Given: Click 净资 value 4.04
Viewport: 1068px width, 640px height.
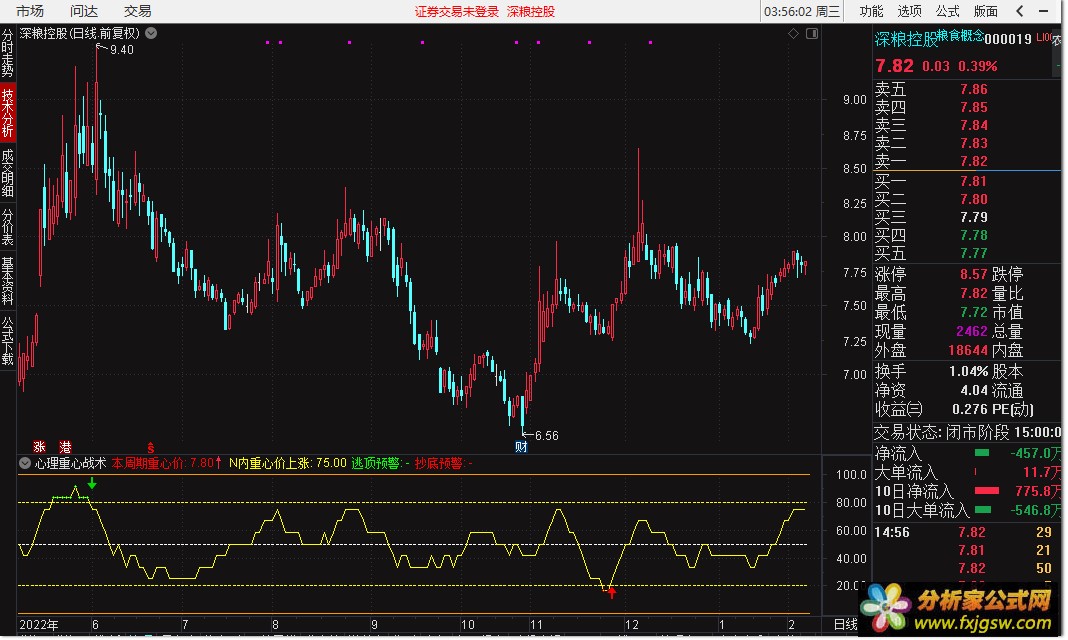Looking at the screenshot, I should pos(974,391).
